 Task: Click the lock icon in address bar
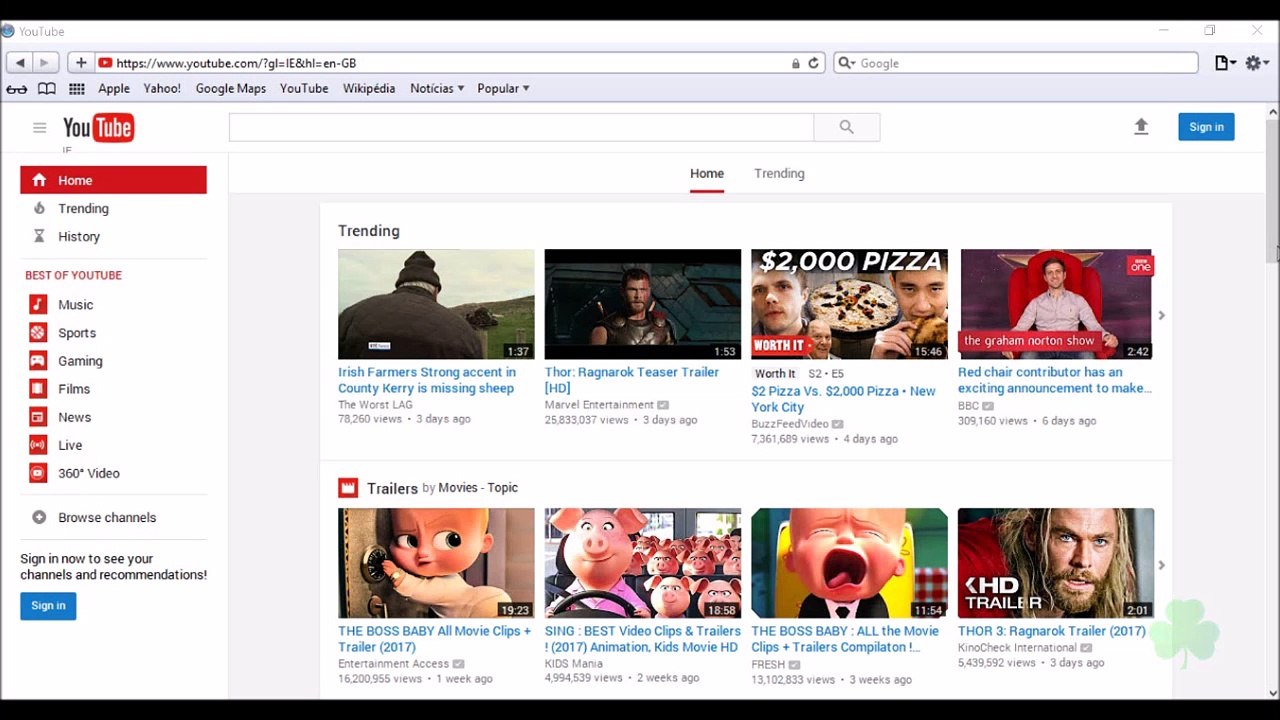click(x=796, y=63)
